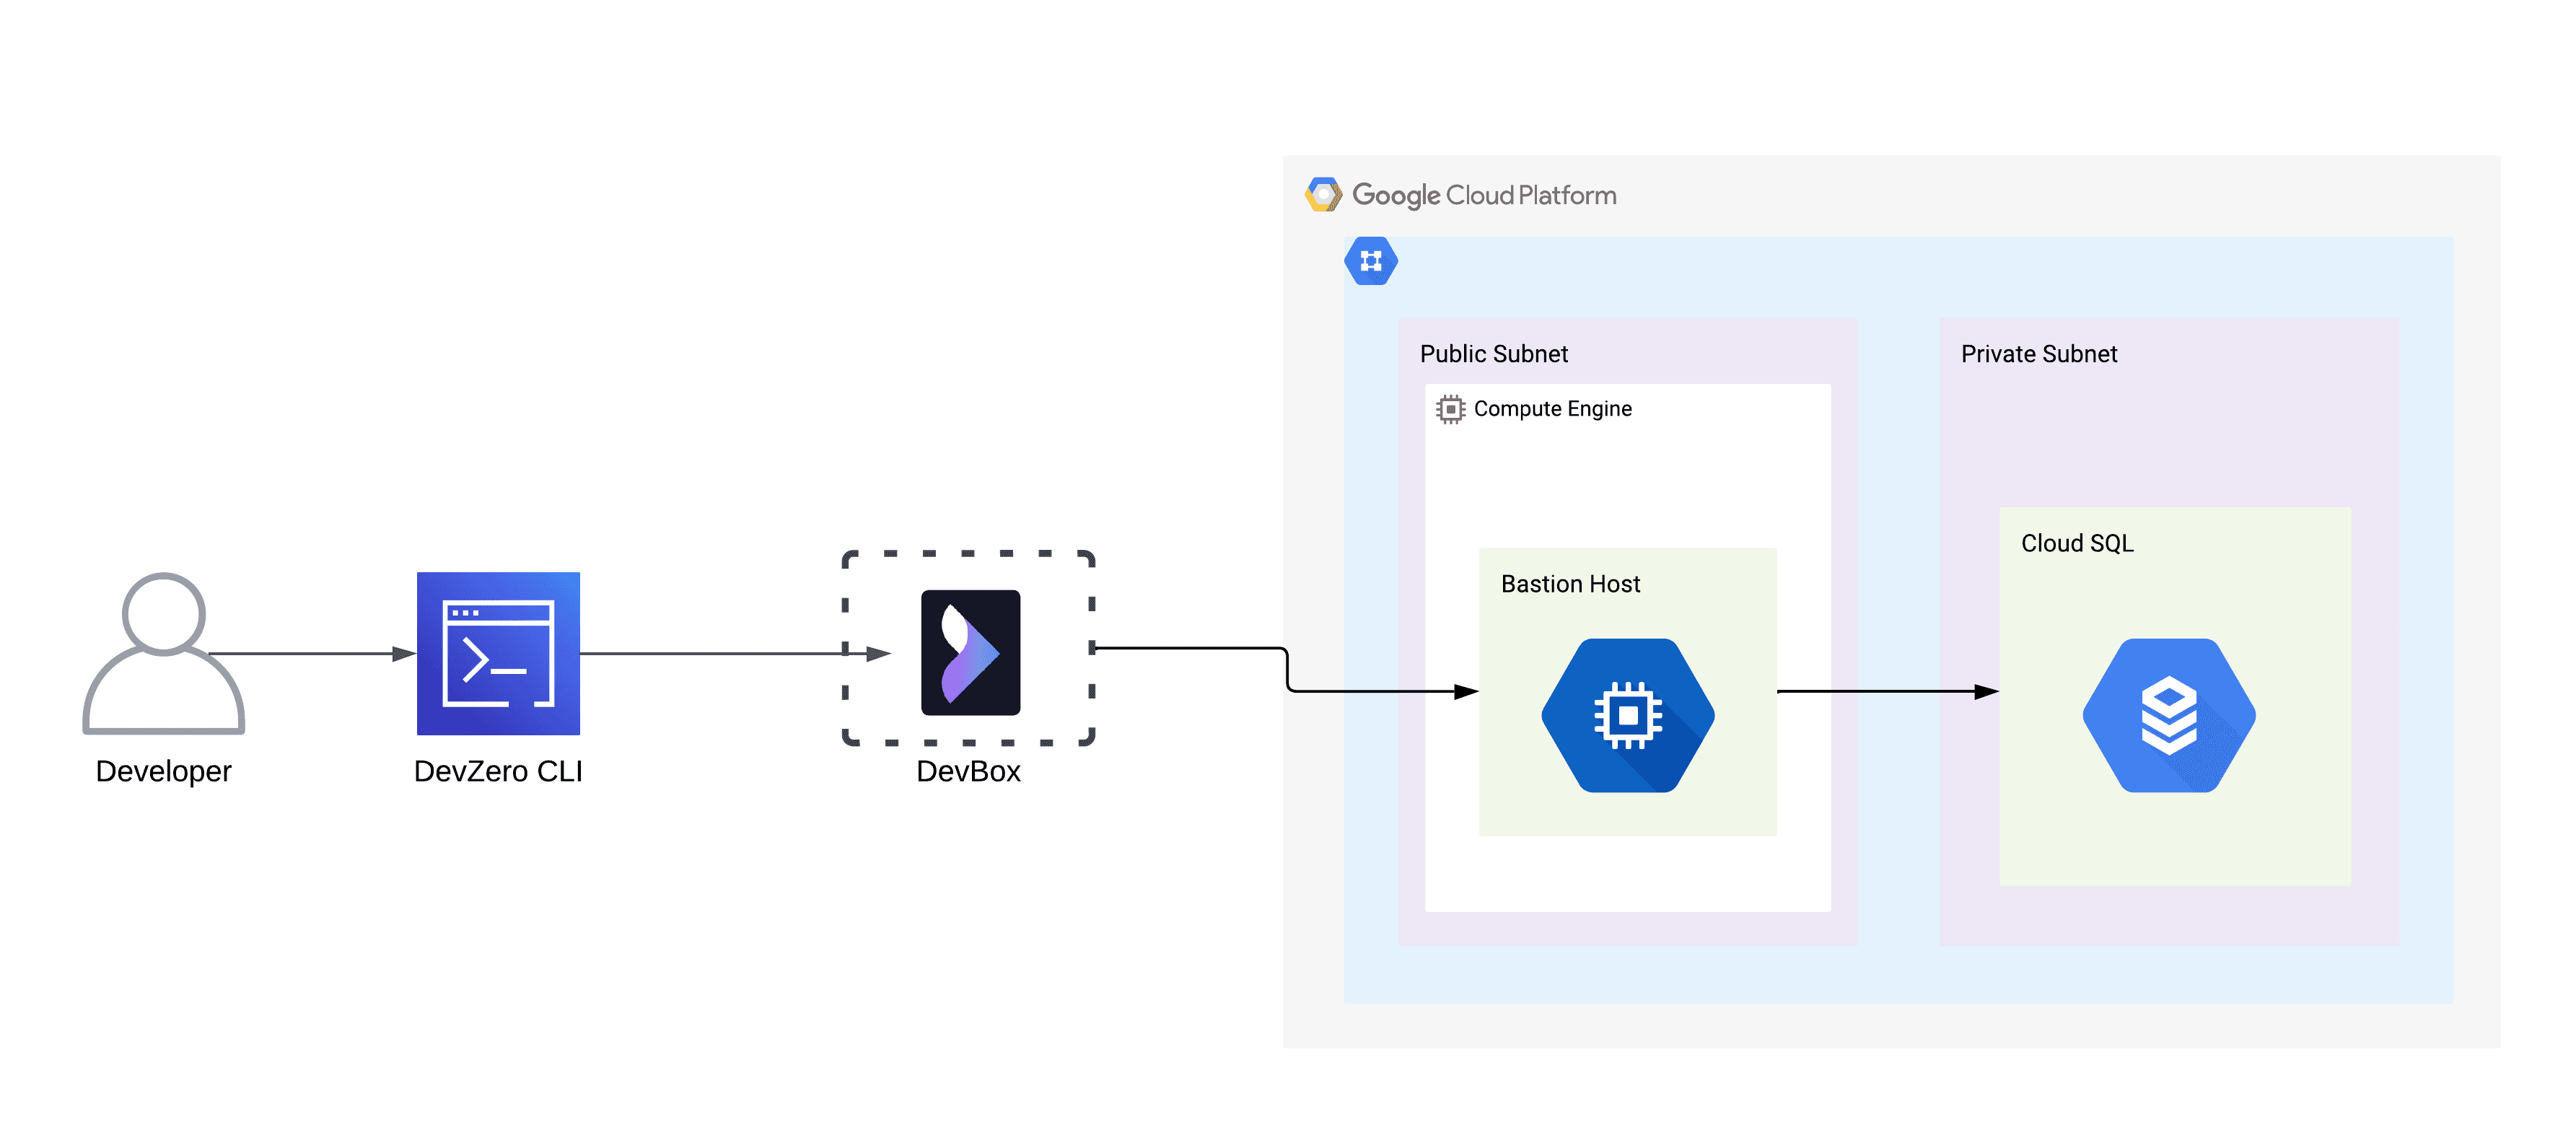Screen dimensions: 2576x1130
Task: Click the blue VPC network hexagon icon
Action: point(1371,261)
